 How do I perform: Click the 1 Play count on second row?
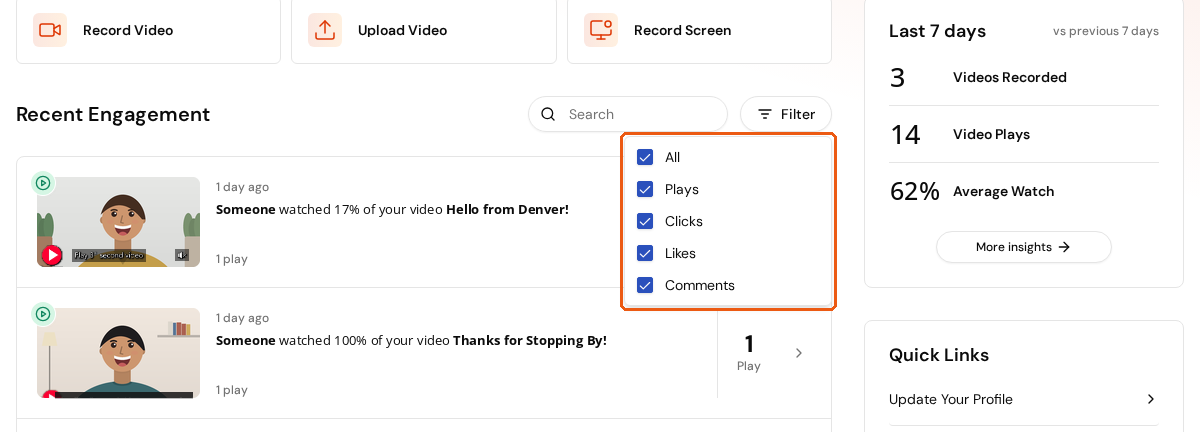[749, 352]
